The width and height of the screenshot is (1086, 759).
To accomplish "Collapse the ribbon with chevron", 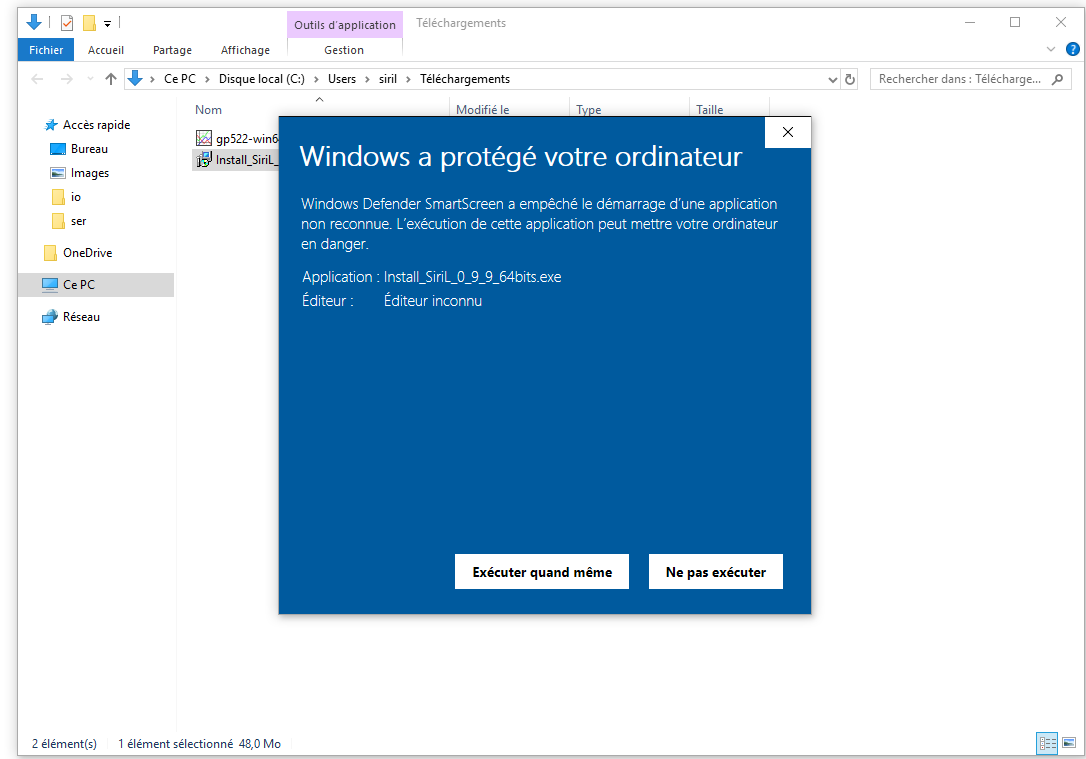I will (x=1051, y=49).
